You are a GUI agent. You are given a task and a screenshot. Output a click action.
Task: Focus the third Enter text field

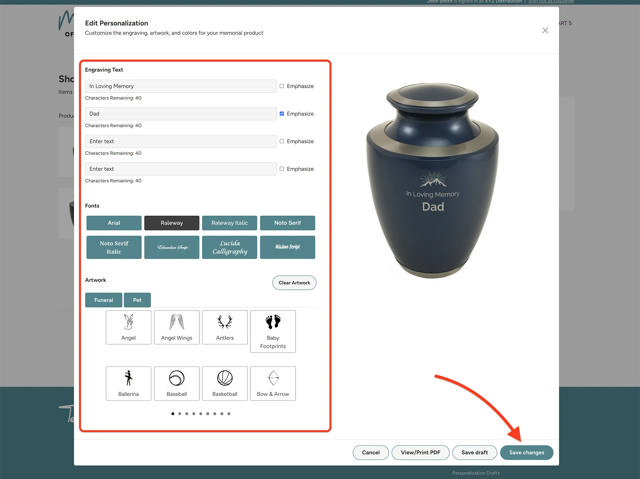(x=181, y=141)
